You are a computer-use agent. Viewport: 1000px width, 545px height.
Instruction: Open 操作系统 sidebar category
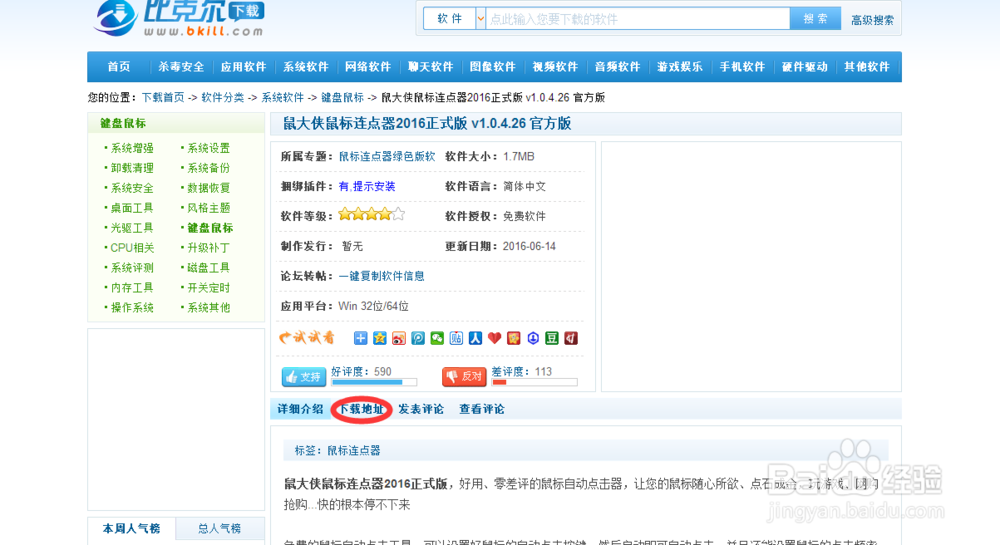pos(132,307)
